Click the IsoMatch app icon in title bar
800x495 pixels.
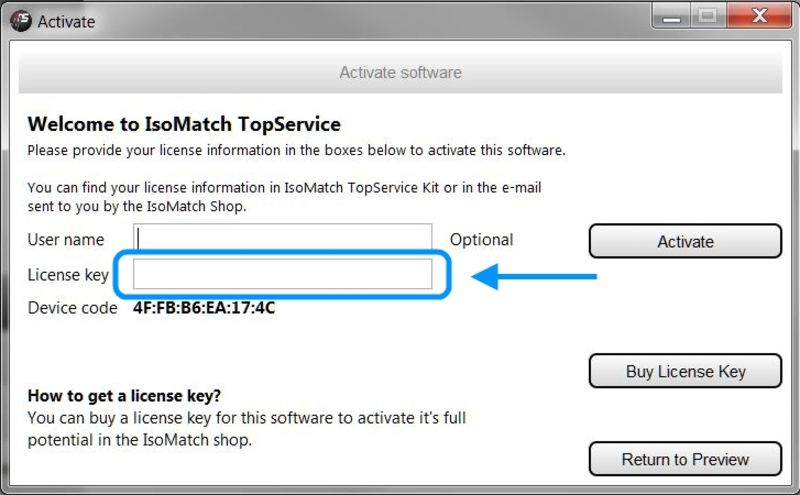21,20
